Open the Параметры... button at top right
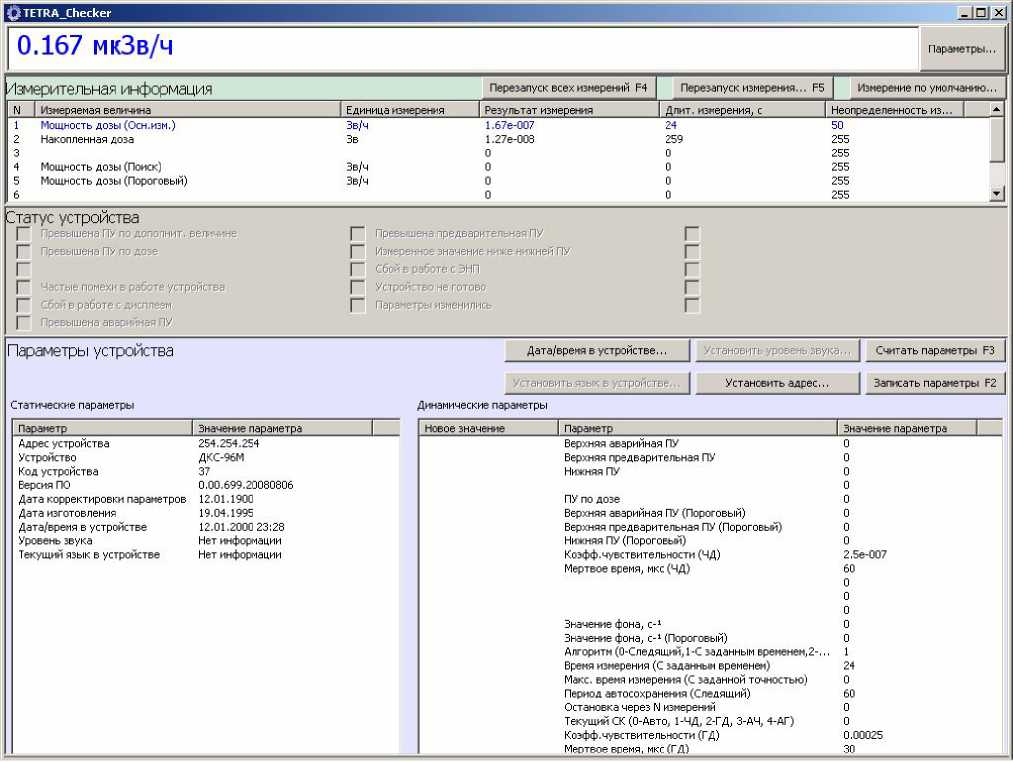Screen dimensions: 1013x762 coord(961,49)
